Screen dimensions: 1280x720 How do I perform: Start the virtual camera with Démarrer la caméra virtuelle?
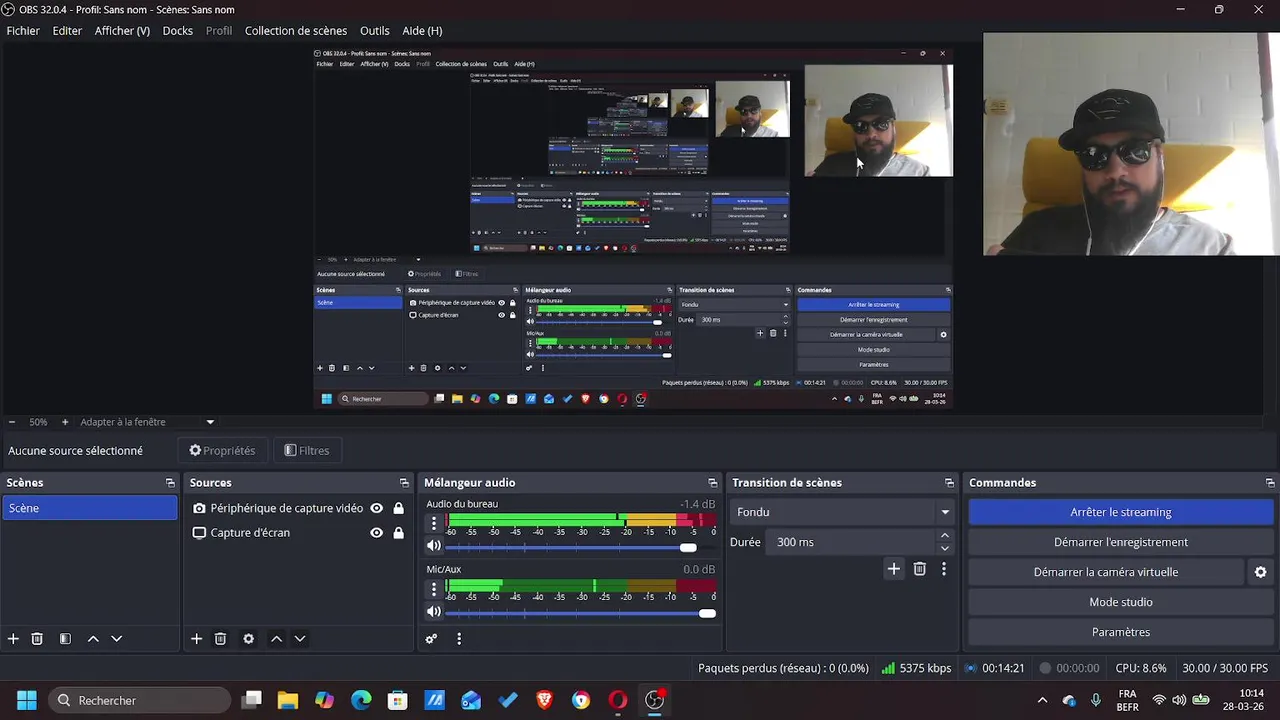tap(1105, 572)
